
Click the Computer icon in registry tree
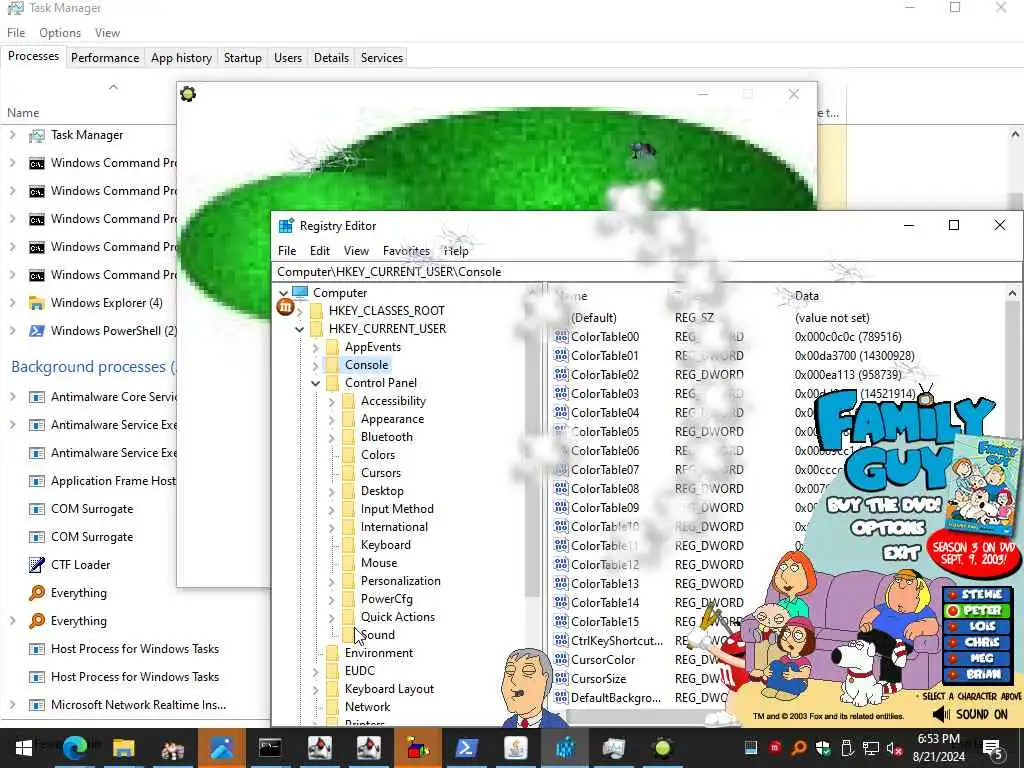(300, 292)
